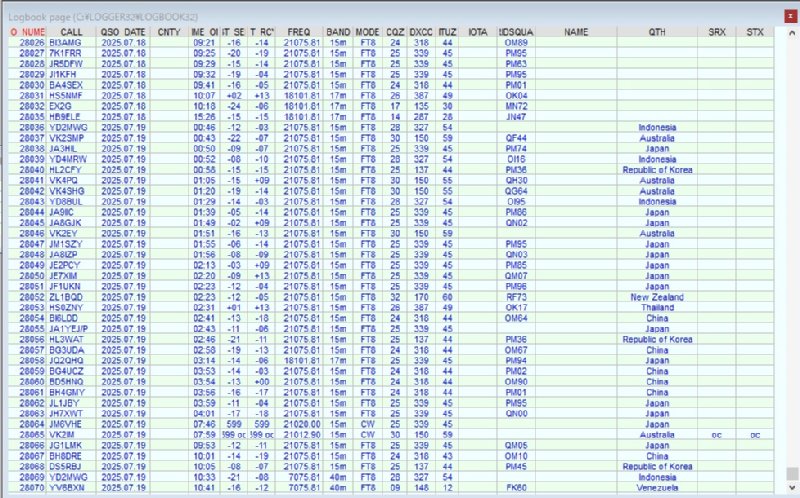This screenshot has width=800, height=498.
Task: Click the DXCC column header
Action: [421, 33]
